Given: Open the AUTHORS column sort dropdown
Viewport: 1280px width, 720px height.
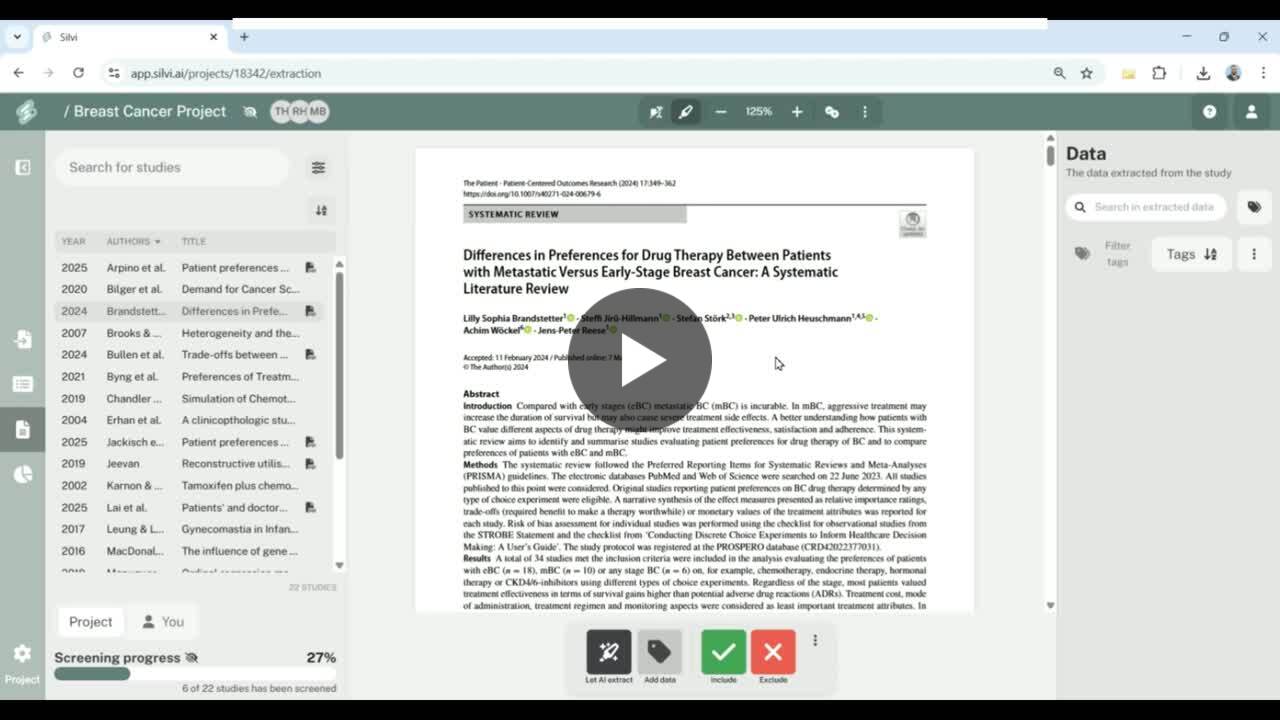Looking at the screenshot, I should (x=133, y=241).
